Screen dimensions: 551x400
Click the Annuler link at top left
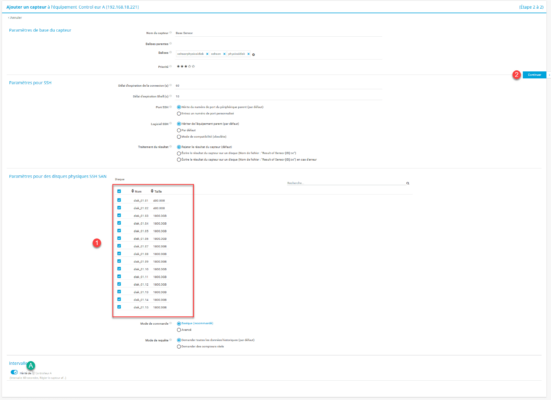coord(15,18)
